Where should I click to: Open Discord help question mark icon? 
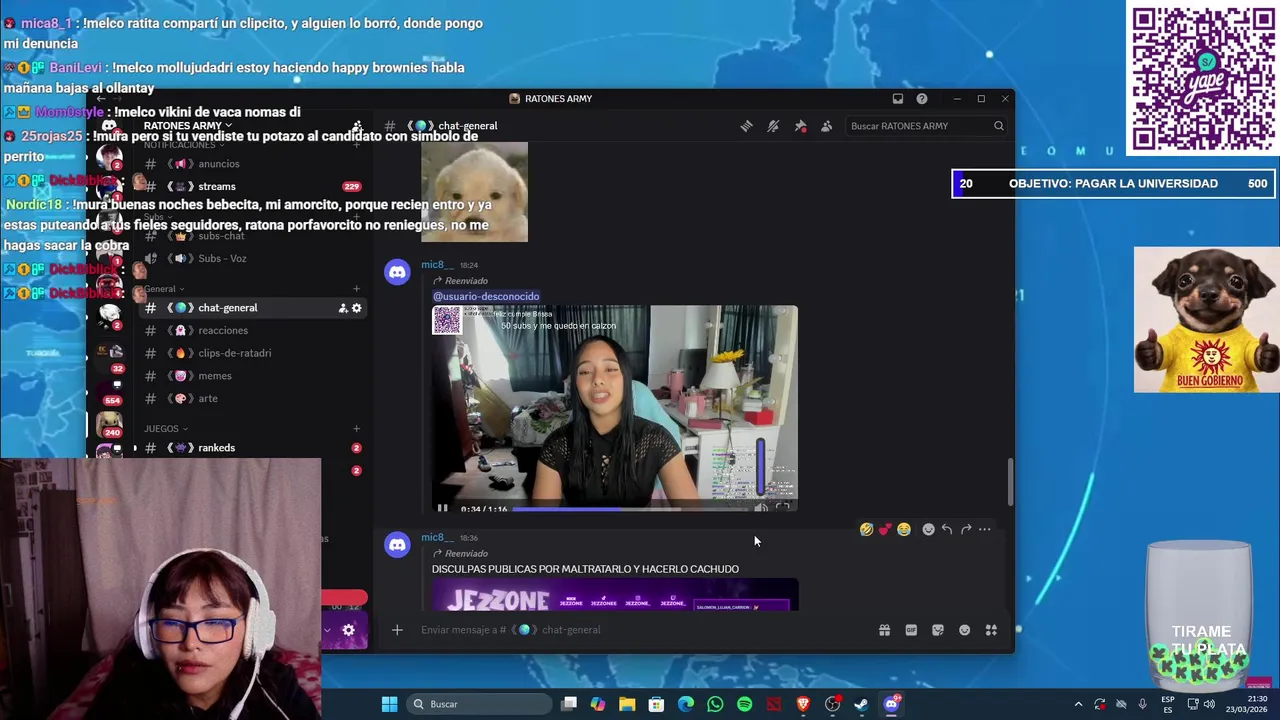pos(922,99)
